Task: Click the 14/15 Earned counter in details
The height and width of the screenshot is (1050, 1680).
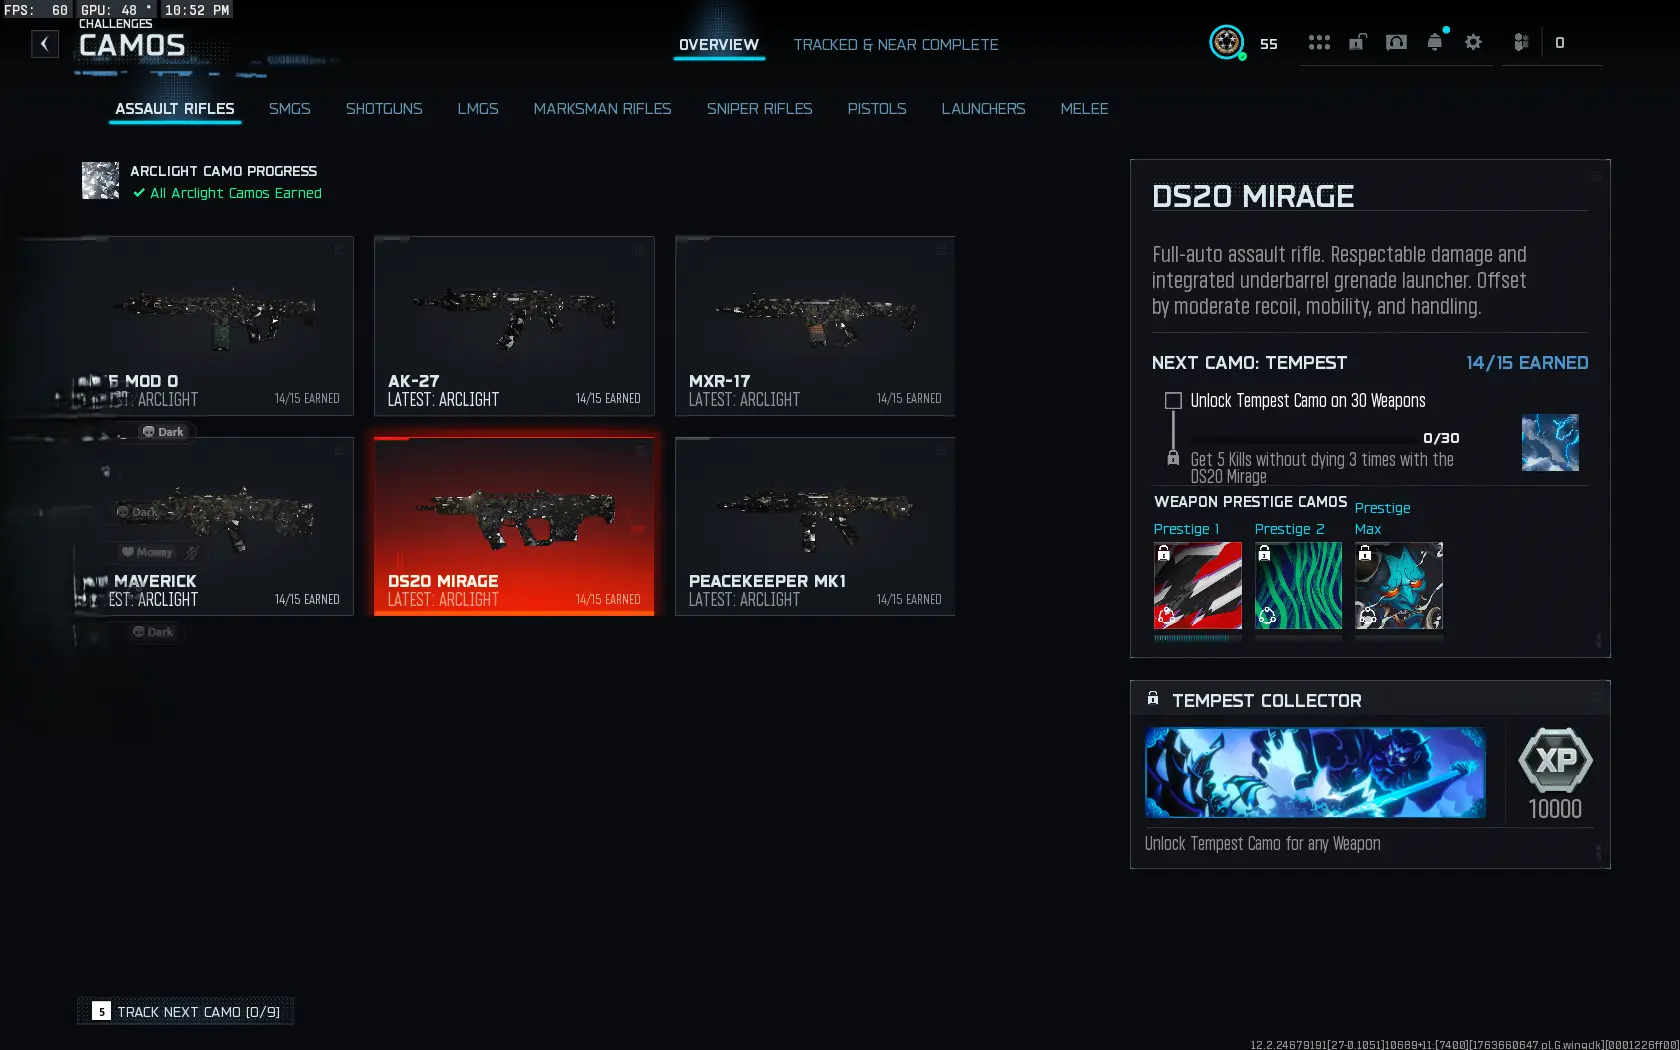Action: tap(1527, 363)
